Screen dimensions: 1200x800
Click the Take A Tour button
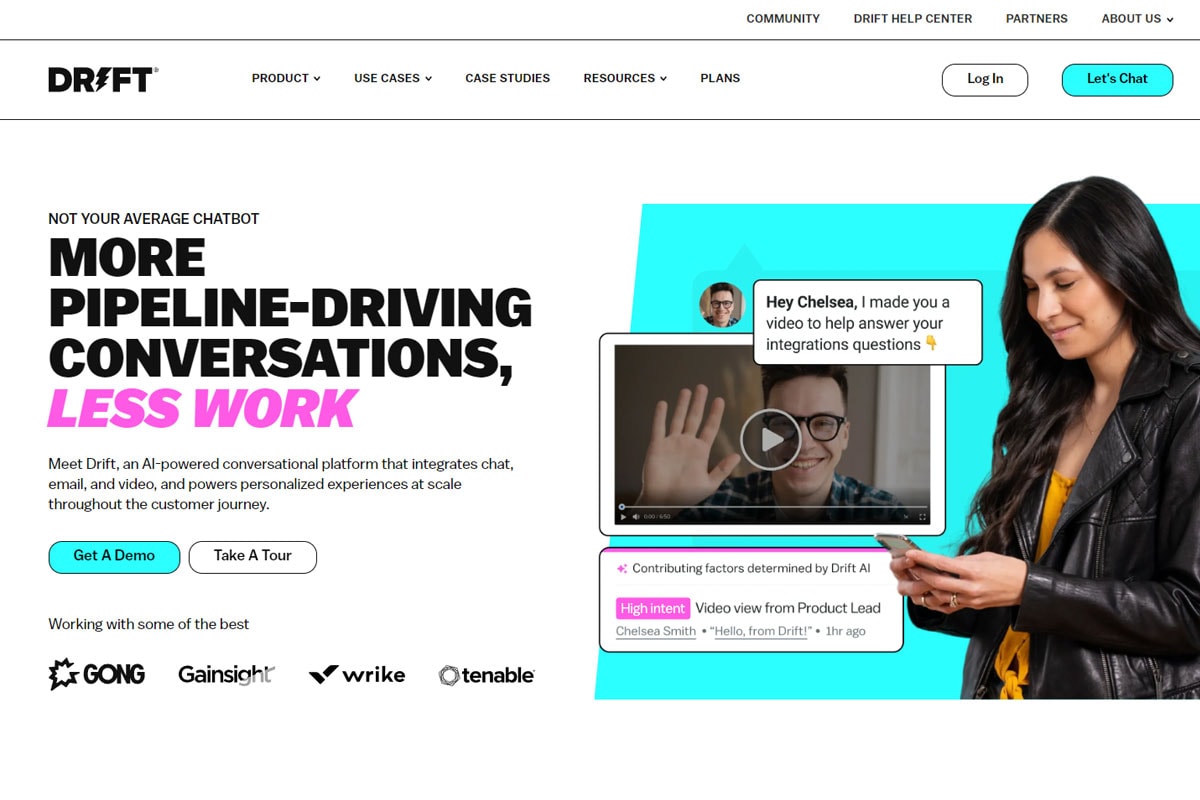[252, 557]
